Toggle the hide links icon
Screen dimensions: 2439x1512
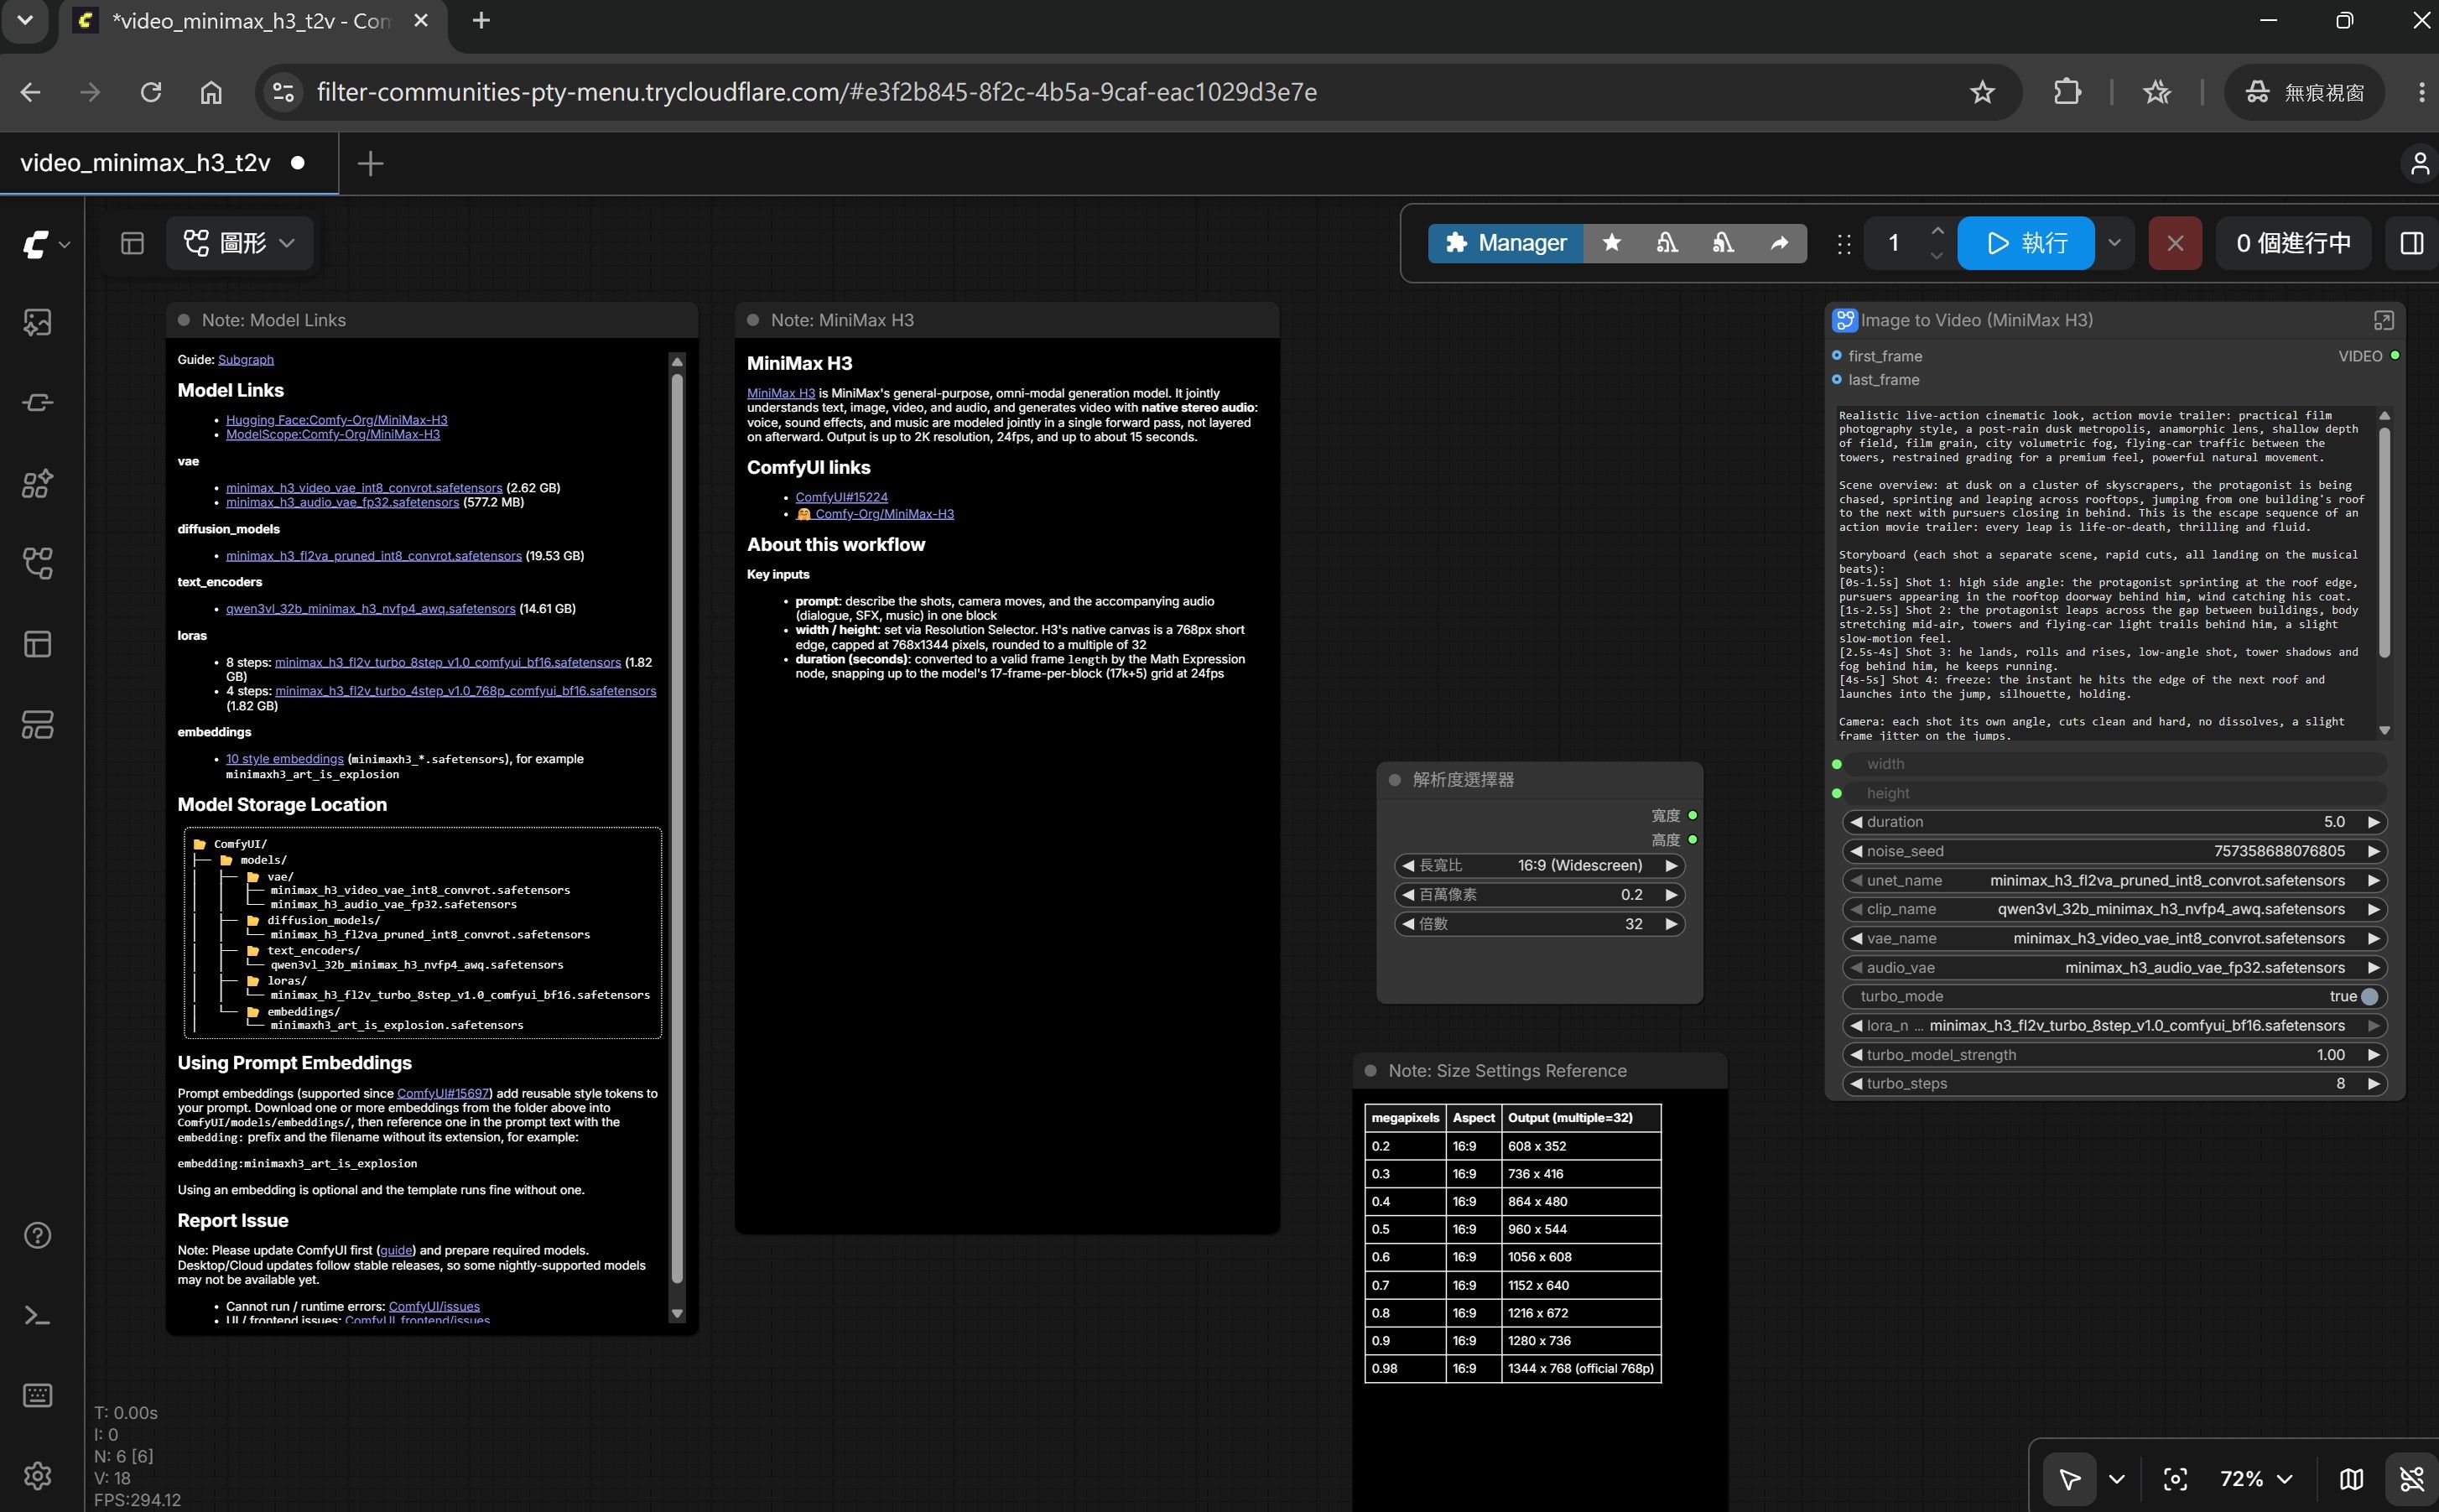coord(2411,1478)
